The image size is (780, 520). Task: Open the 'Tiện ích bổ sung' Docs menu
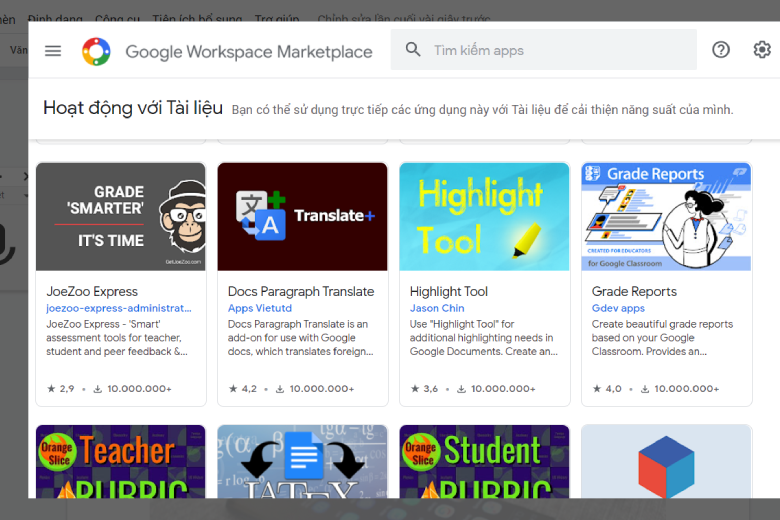click(197, 18)
